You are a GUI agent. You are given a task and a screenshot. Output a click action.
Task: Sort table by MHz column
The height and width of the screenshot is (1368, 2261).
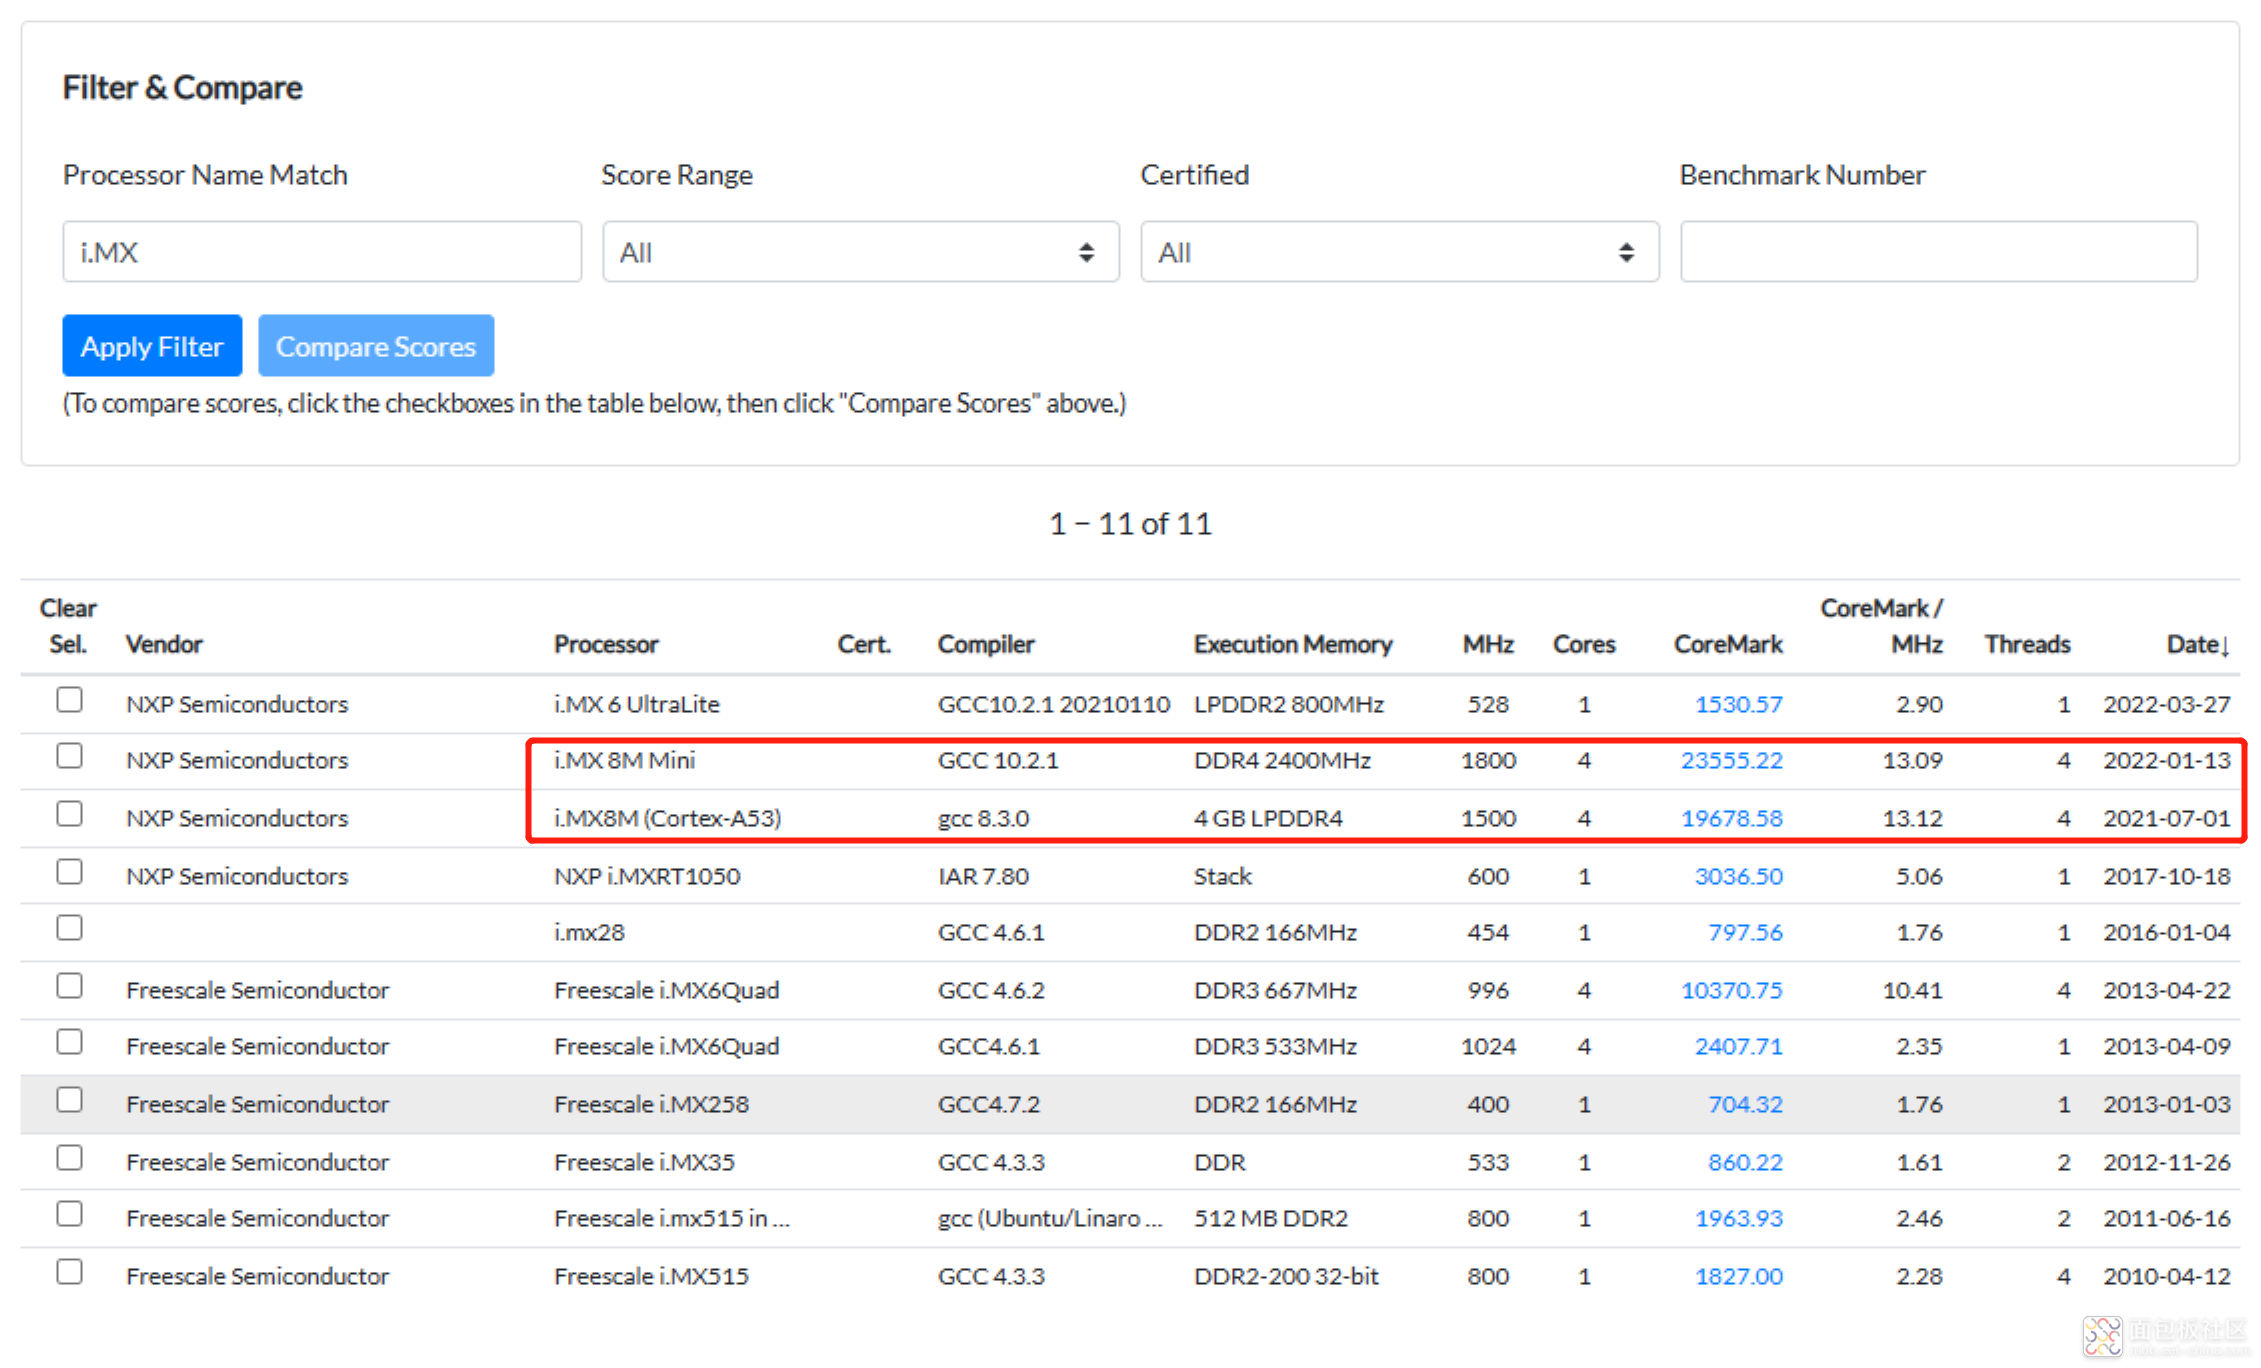pos(1488,644)
